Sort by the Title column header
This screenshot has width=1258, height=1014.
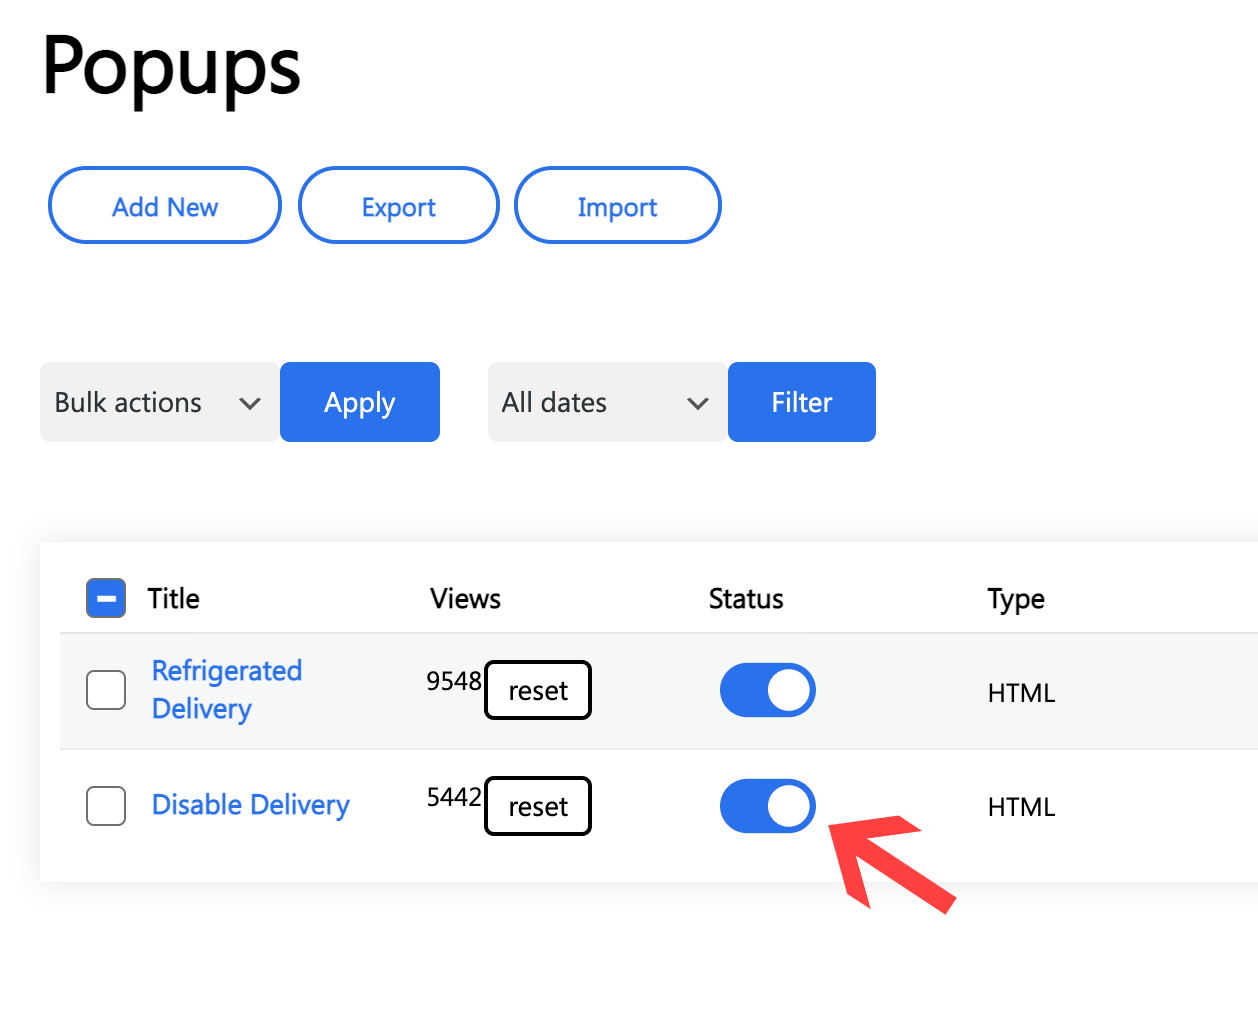(x=174, y=599)
